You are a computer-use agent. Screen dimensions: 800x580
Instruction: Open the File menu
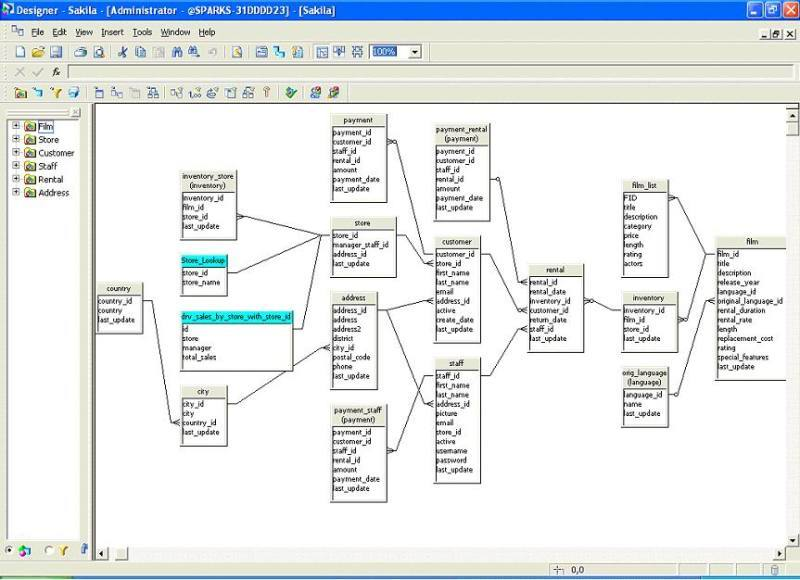tap(37, 32)
